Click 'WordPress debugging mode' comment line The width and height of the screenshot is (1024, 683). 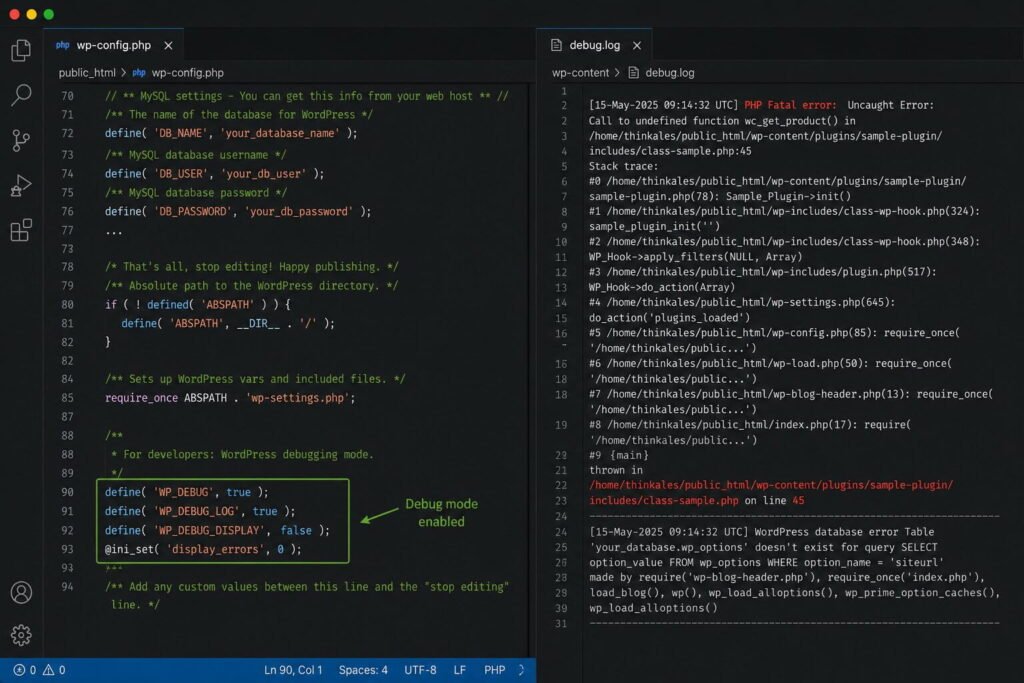[242, 454]
